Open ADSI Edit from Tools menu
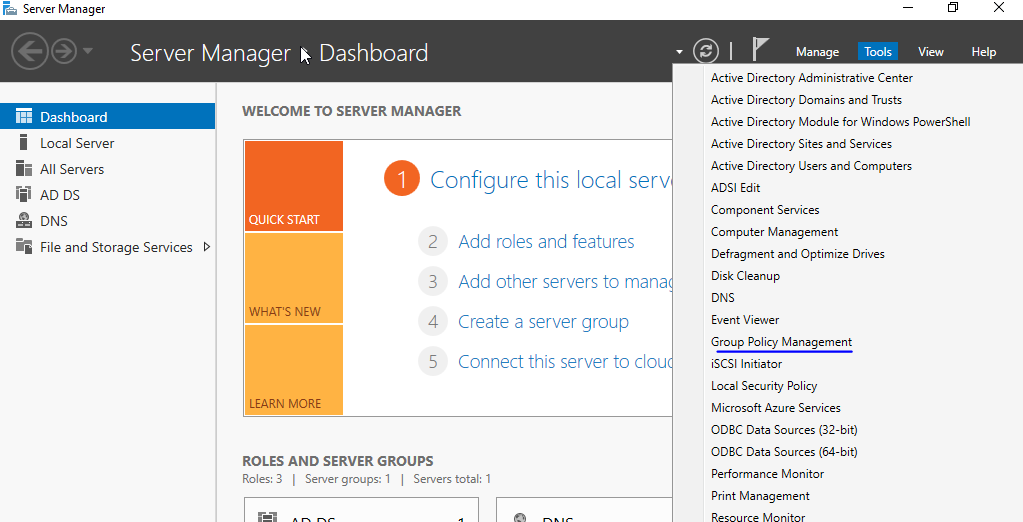This screenshot has width=1023, height=522. point(735,188)
